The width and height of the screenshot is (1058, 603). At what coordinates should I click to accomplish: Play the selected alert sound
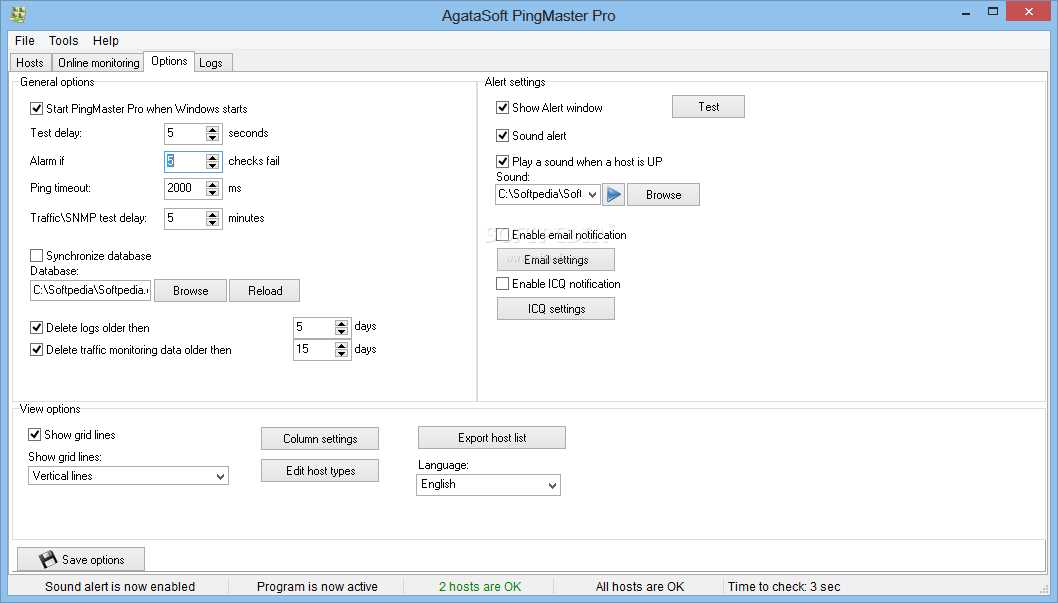point(613,195)
